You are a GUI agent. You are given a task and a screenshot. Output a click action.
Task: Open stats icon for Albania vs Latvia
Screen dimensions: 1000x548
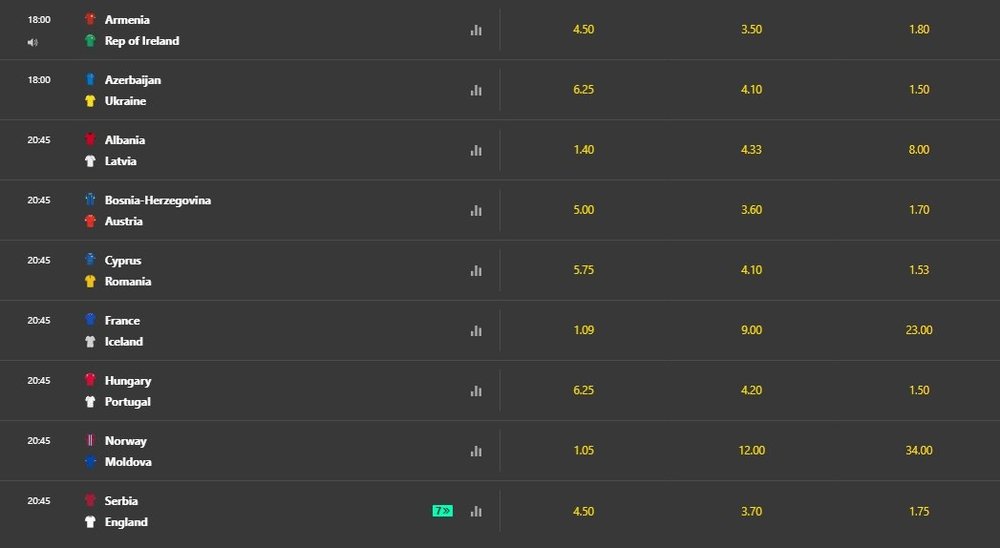[476, 150]
